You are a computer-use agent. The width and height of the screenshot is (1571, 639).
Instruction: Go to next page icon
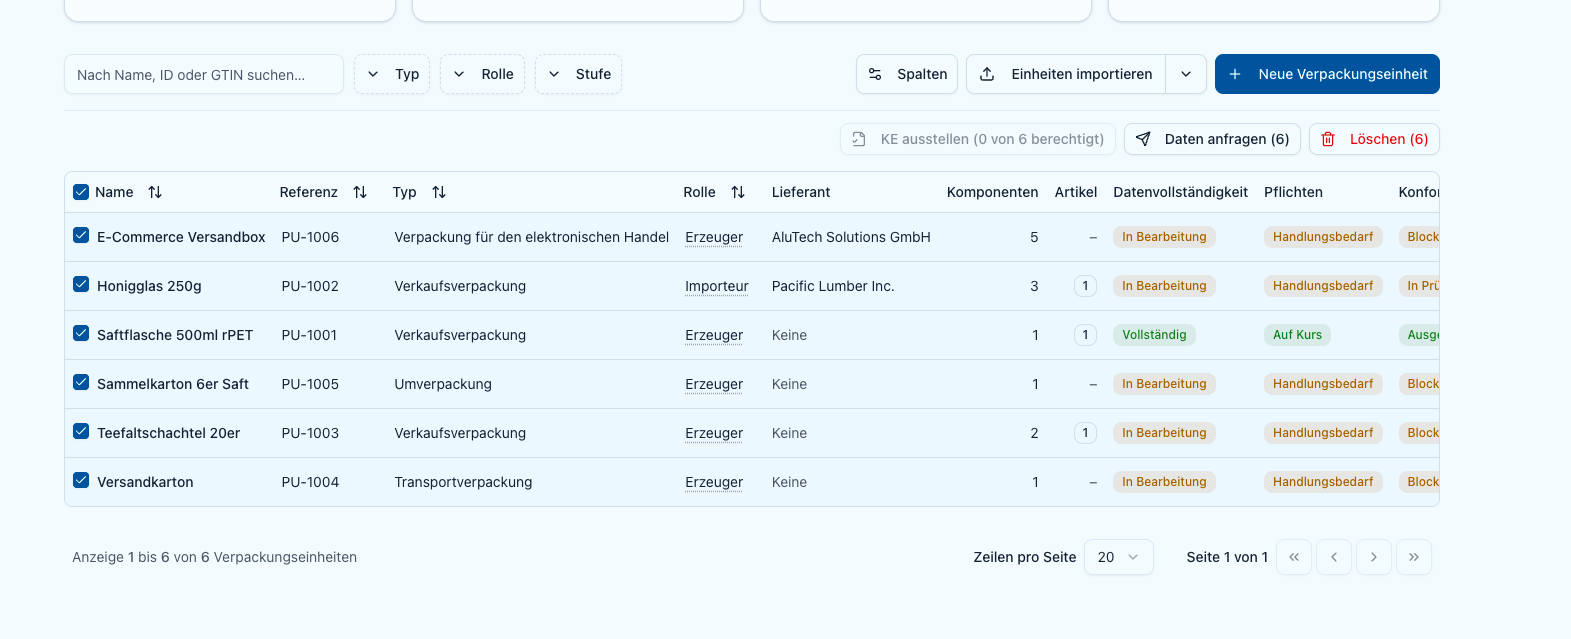coord(1374,557)
